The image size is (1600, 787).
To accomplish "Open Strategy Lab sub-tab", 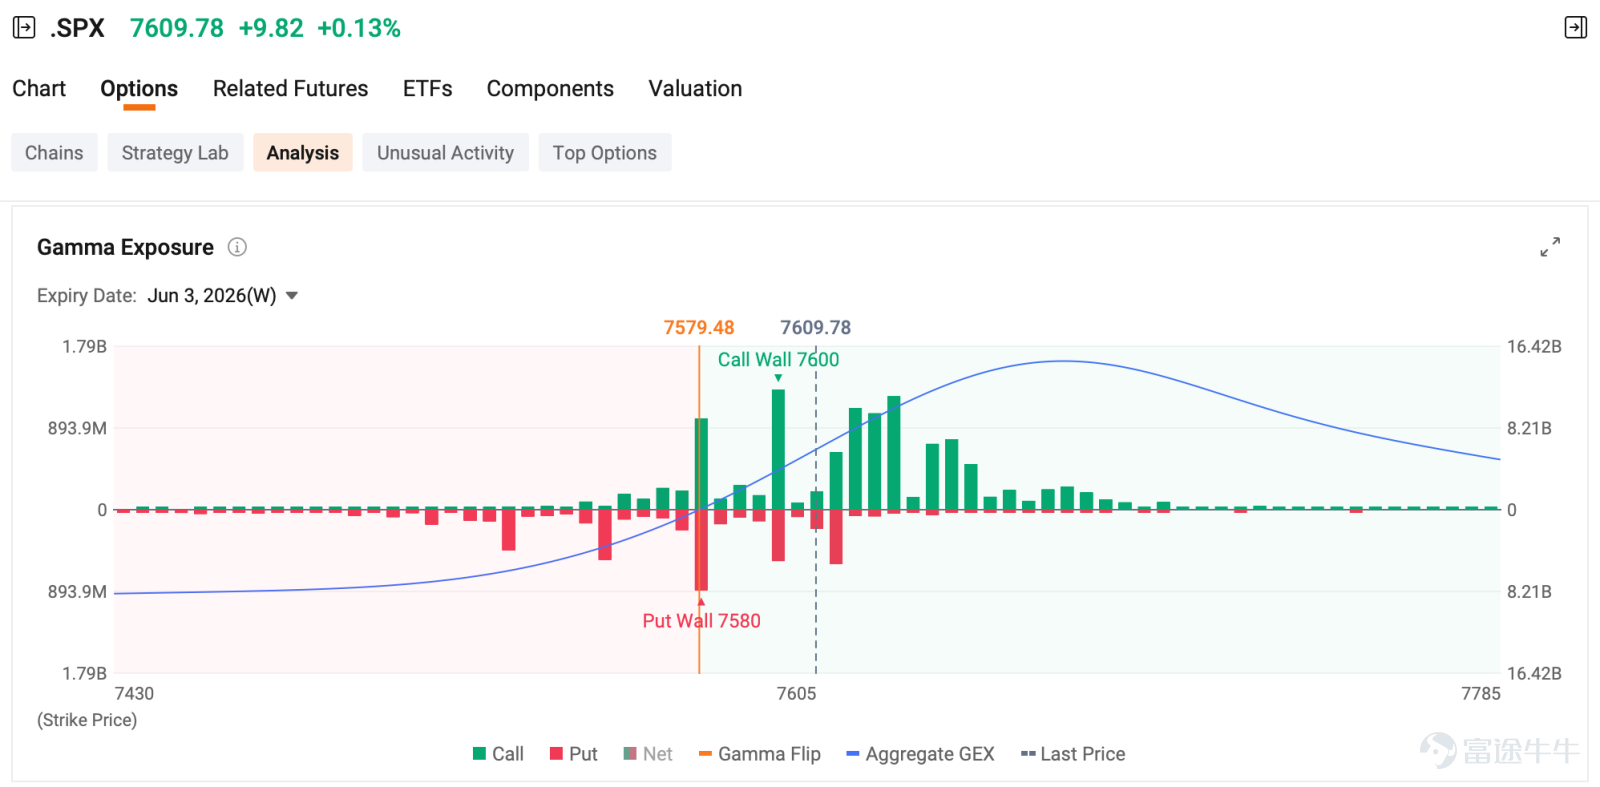I will (x=175, y=153).
